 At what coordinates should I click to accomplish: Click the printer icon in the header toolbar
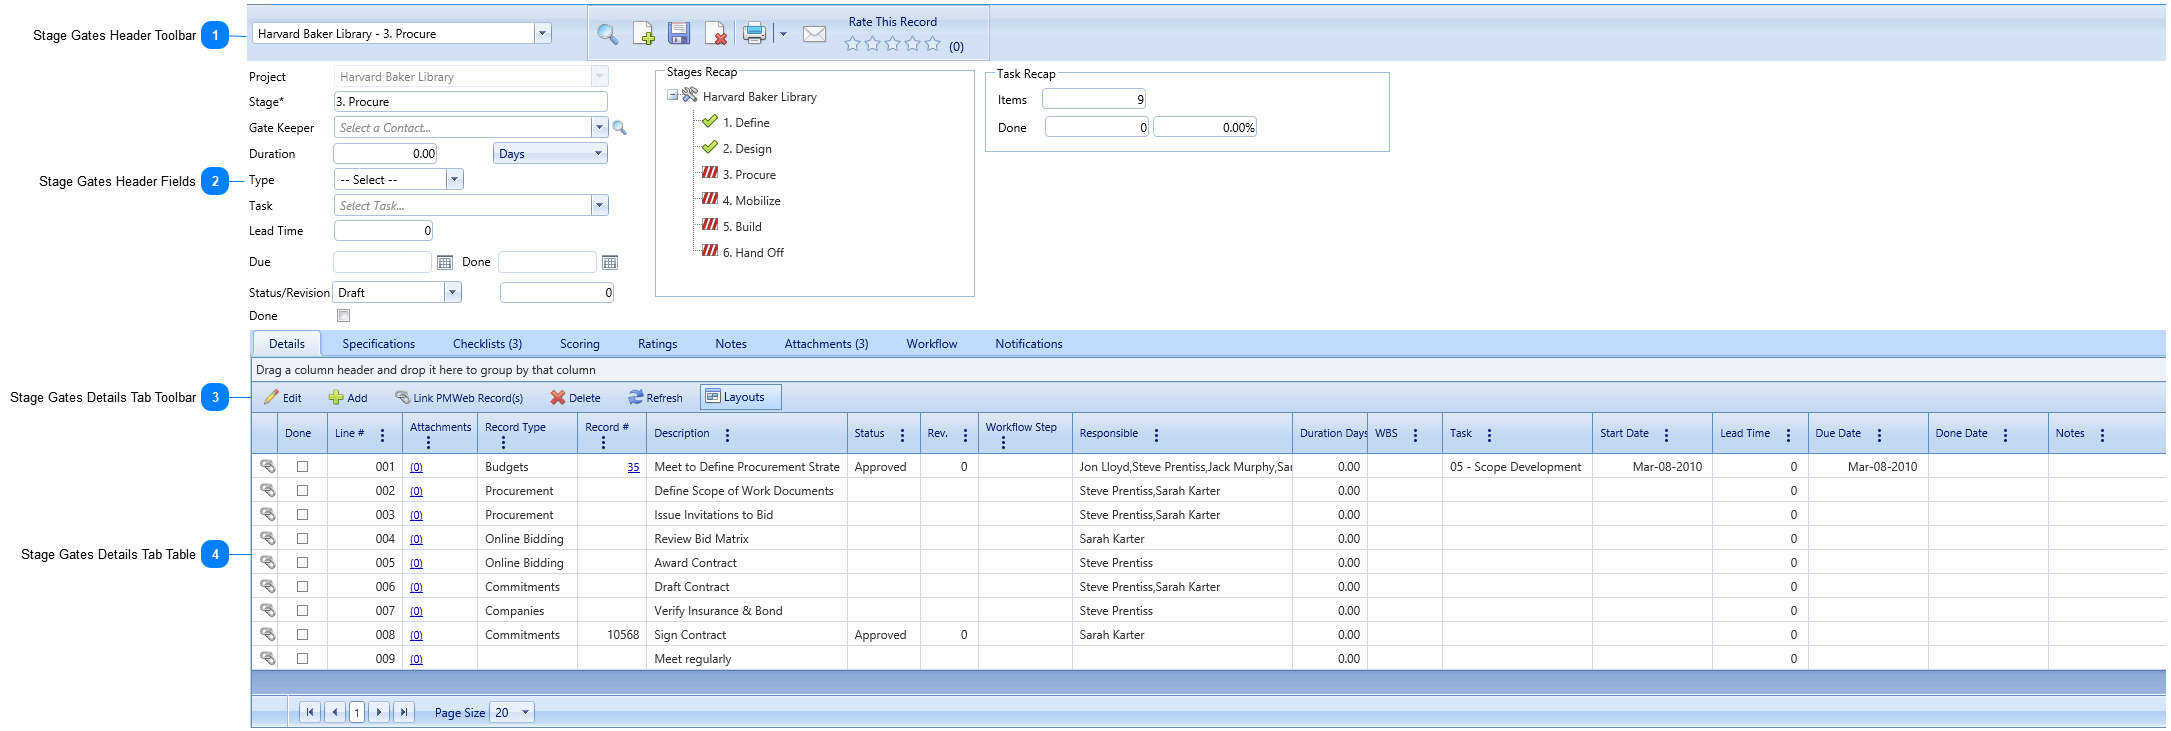(755, 33)
